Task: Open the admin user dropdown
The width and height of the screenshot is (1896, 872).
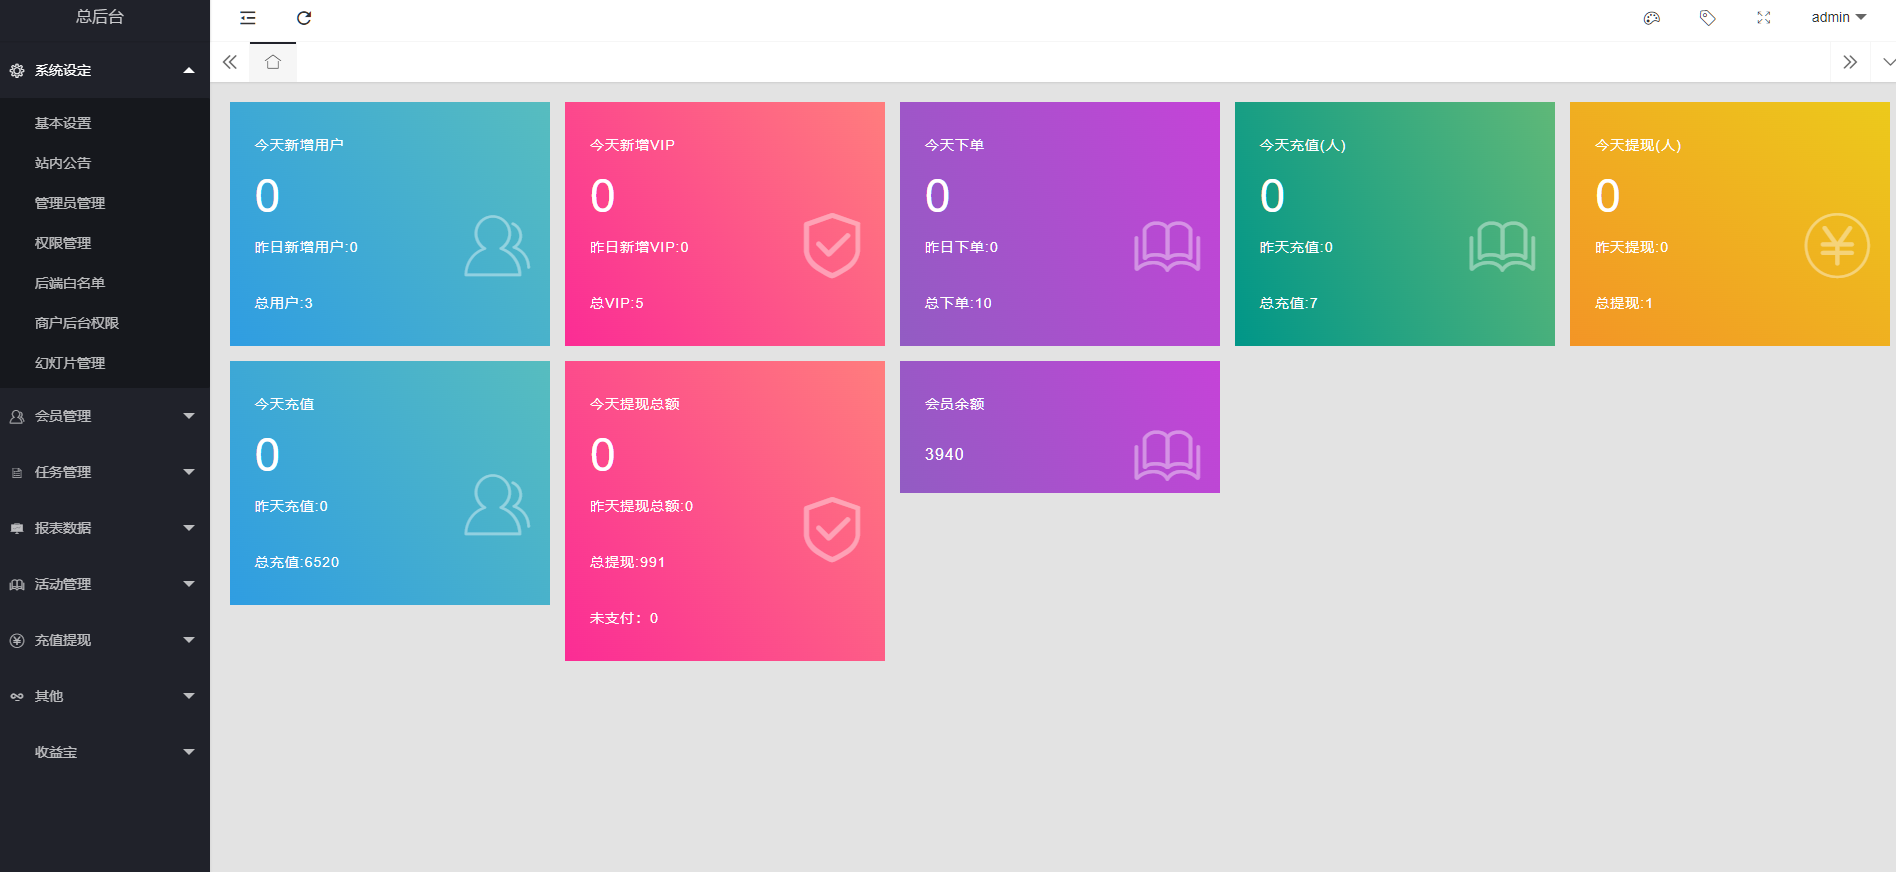Action: [1838, 18]
